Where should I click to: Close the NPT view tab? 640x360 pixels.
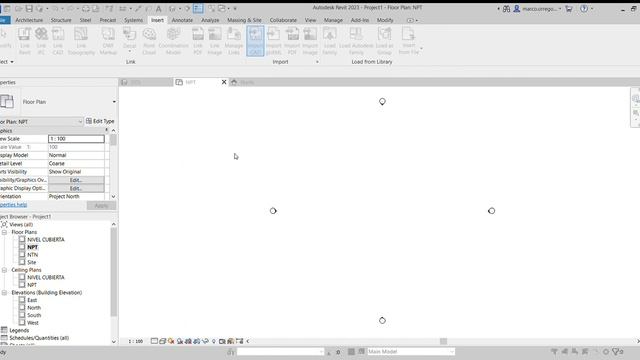click(224, 82)
